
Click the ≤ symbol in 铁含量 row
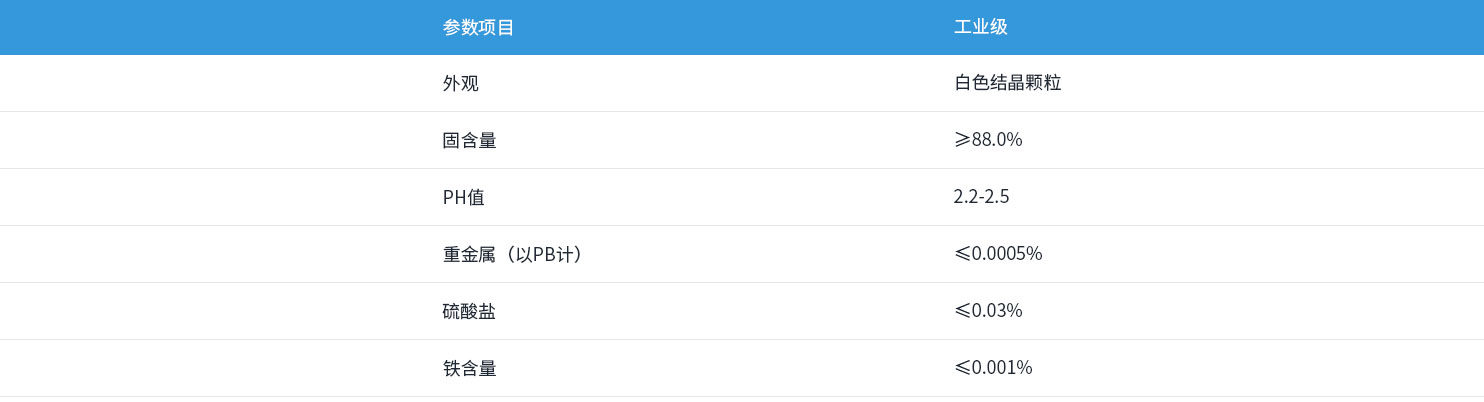[x=962, y=368]
